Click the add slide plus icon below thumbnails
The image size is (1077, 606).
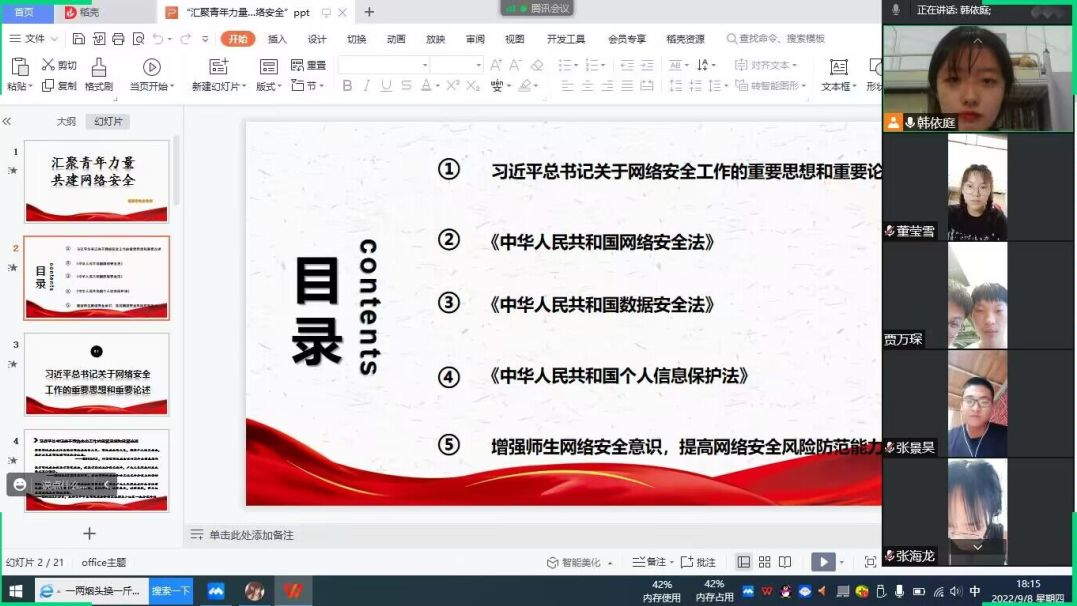point(89,534)
